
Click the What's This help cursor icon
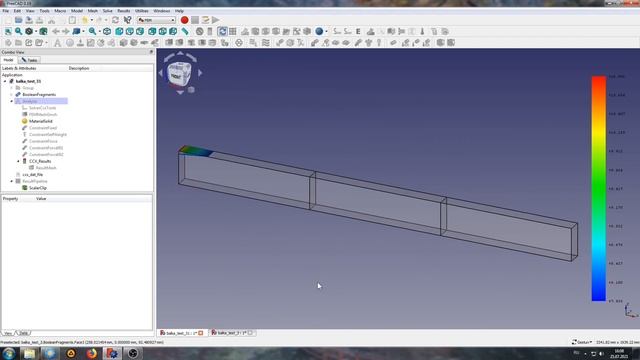click(127, 20)
